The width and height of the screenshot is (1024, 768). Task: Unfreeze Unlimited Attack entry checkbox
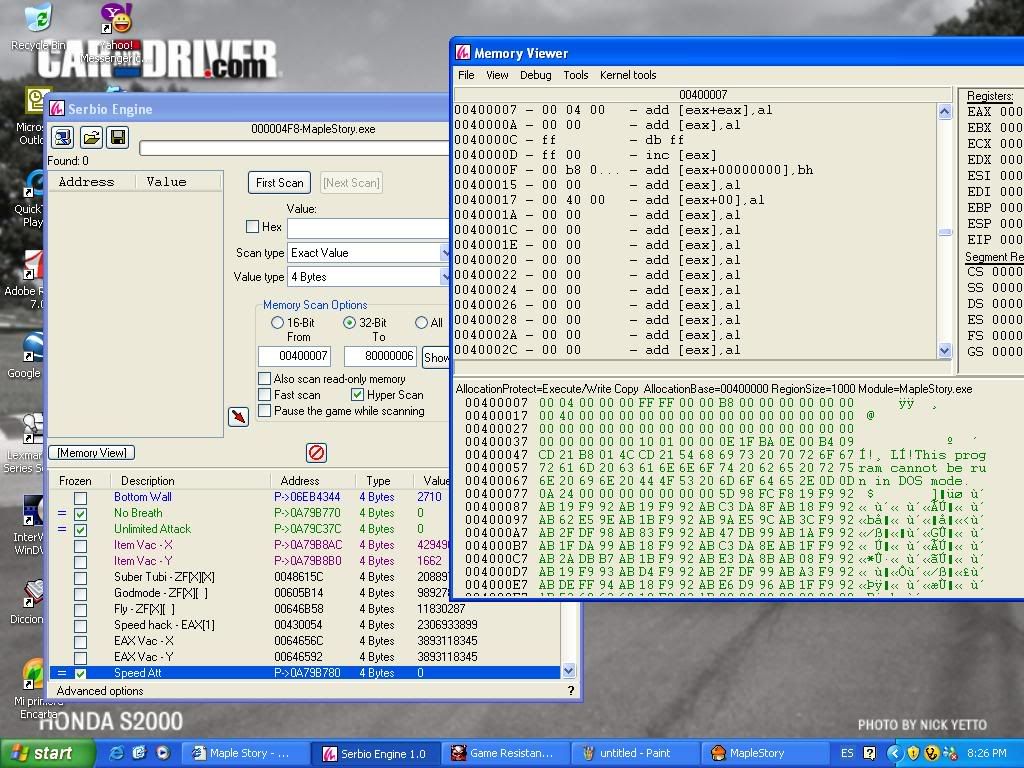tap(80, 530)
